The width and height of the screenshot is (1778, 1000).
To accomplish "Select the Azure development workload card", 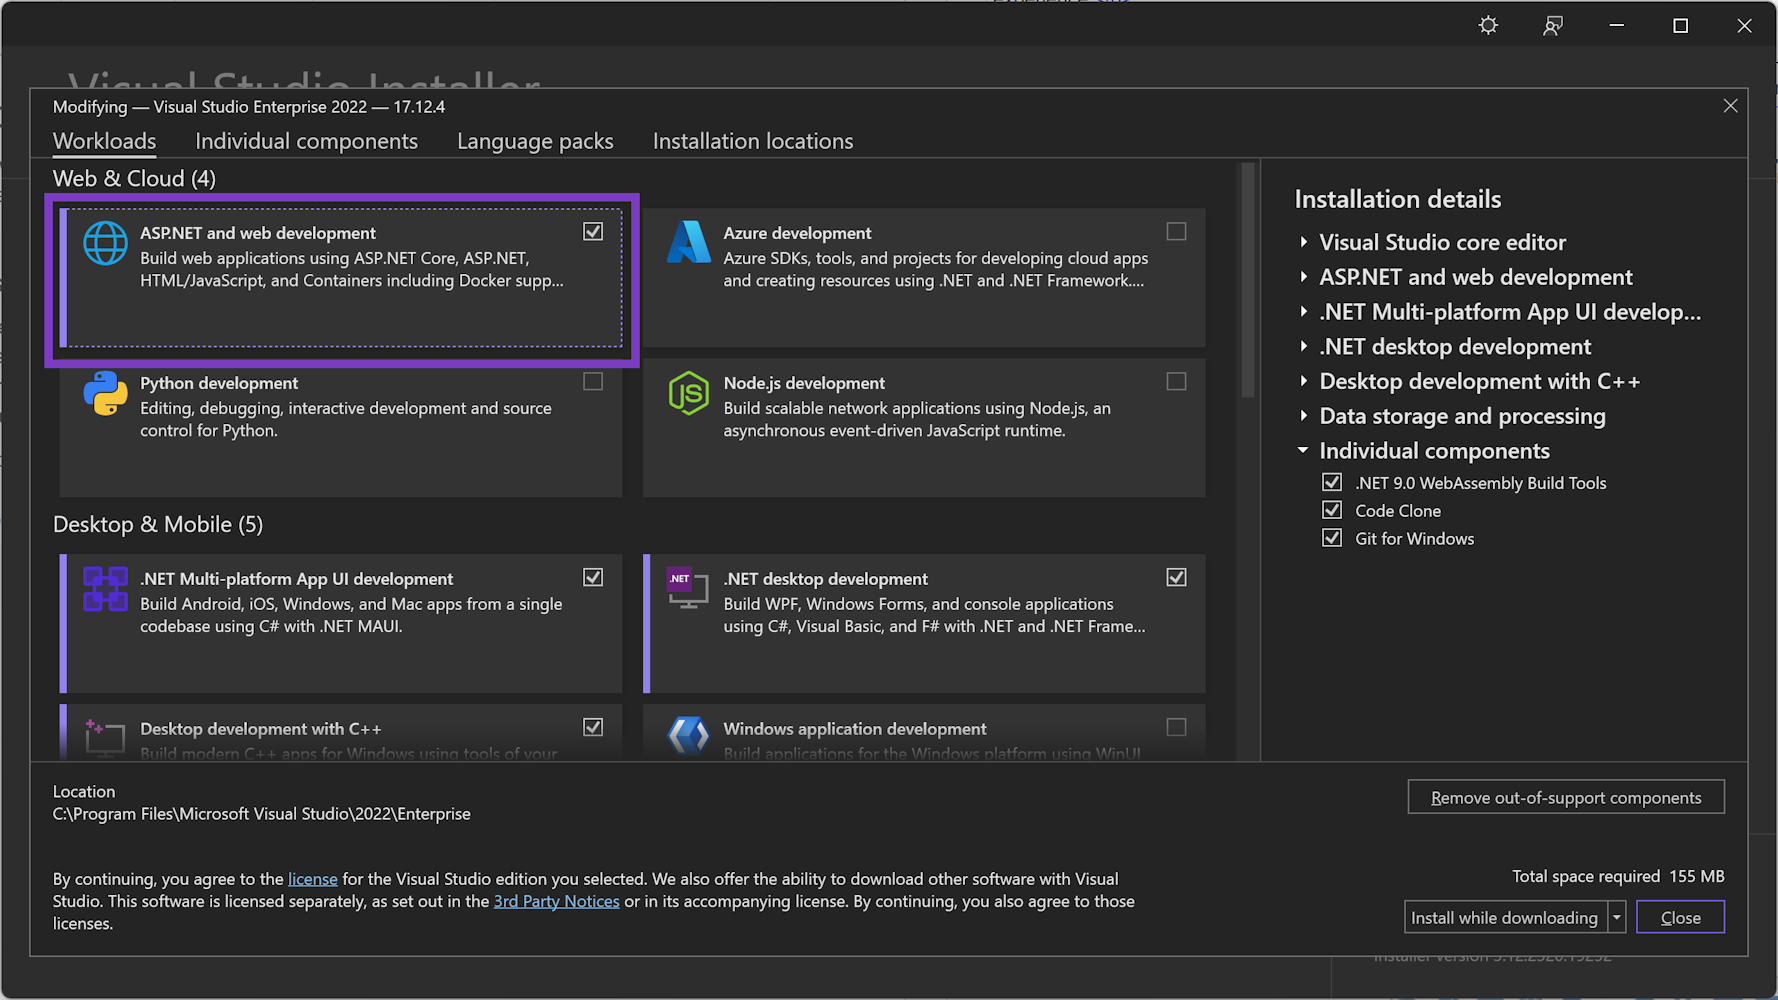I will (924, 278).
